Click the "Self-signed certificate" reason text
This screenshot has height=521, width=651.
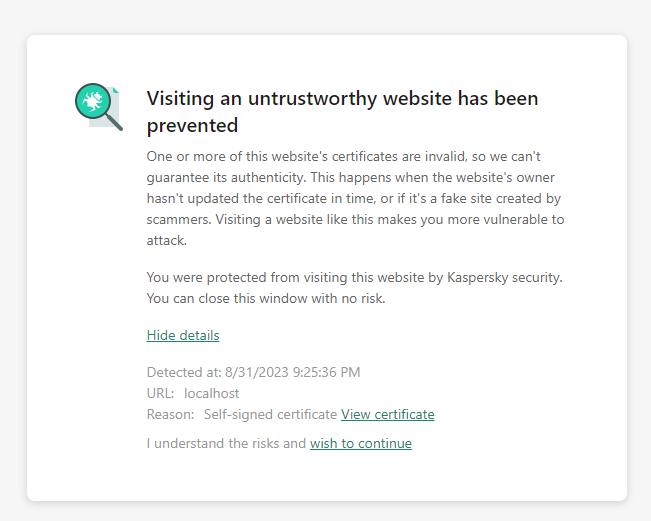[270, 414]
